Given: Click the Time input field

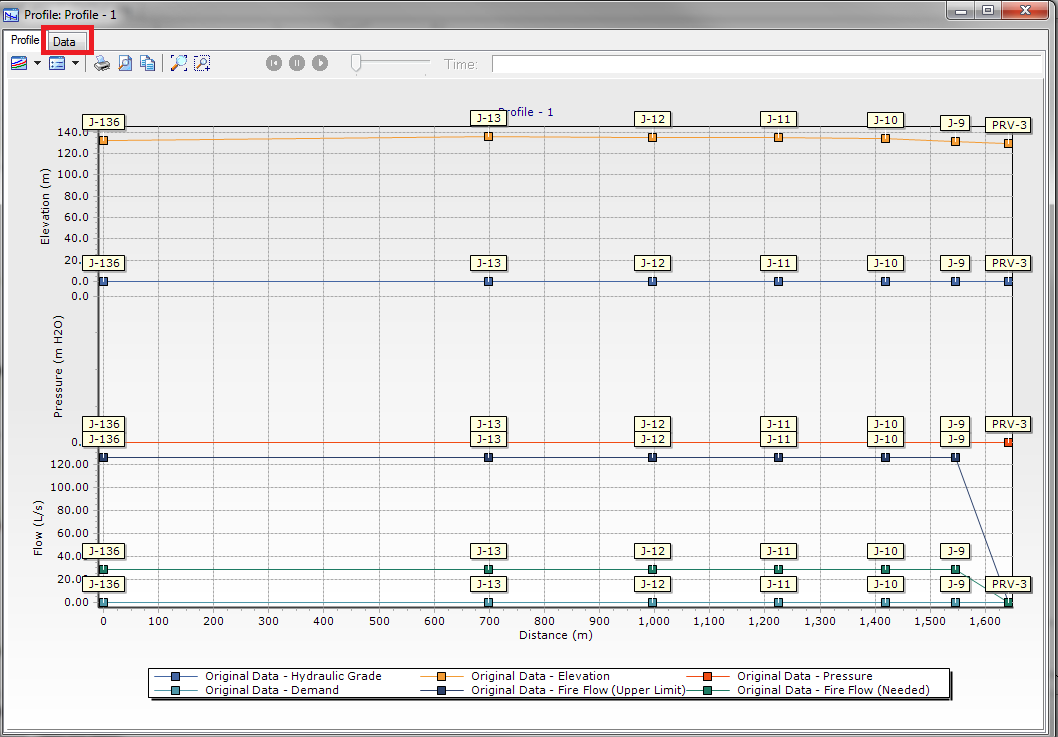Looking at the screenshot, I should click(x=766, y=65).
